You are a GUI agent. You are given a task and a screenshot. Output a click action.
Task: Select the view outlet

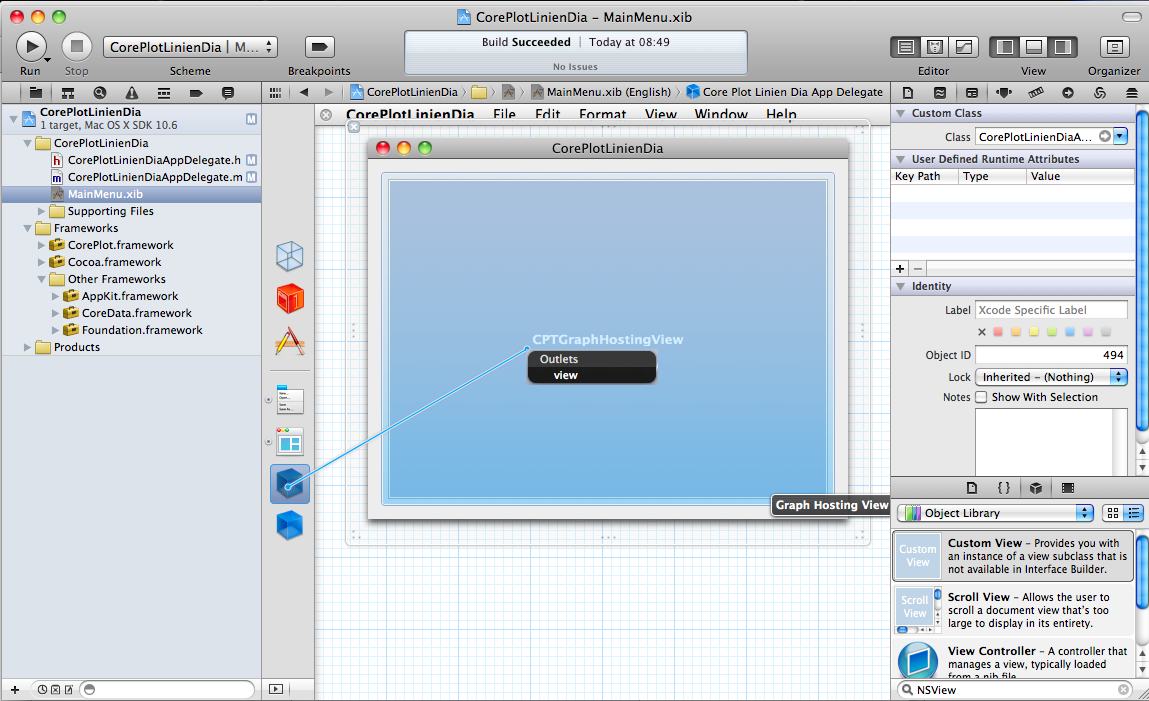(566, 375)
